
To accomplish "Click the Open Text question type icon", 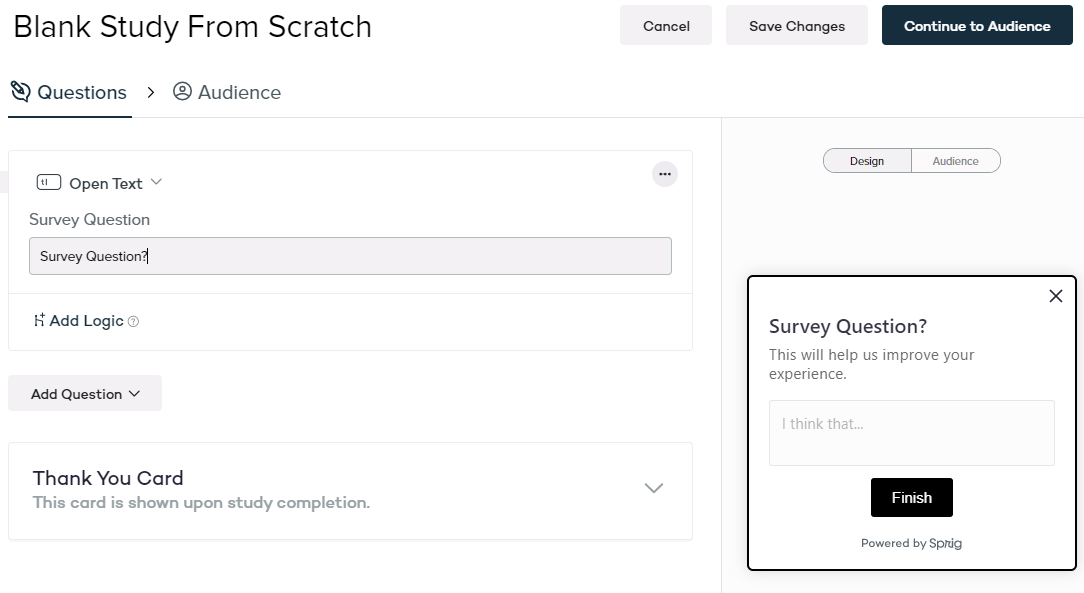I will [49, 183].
